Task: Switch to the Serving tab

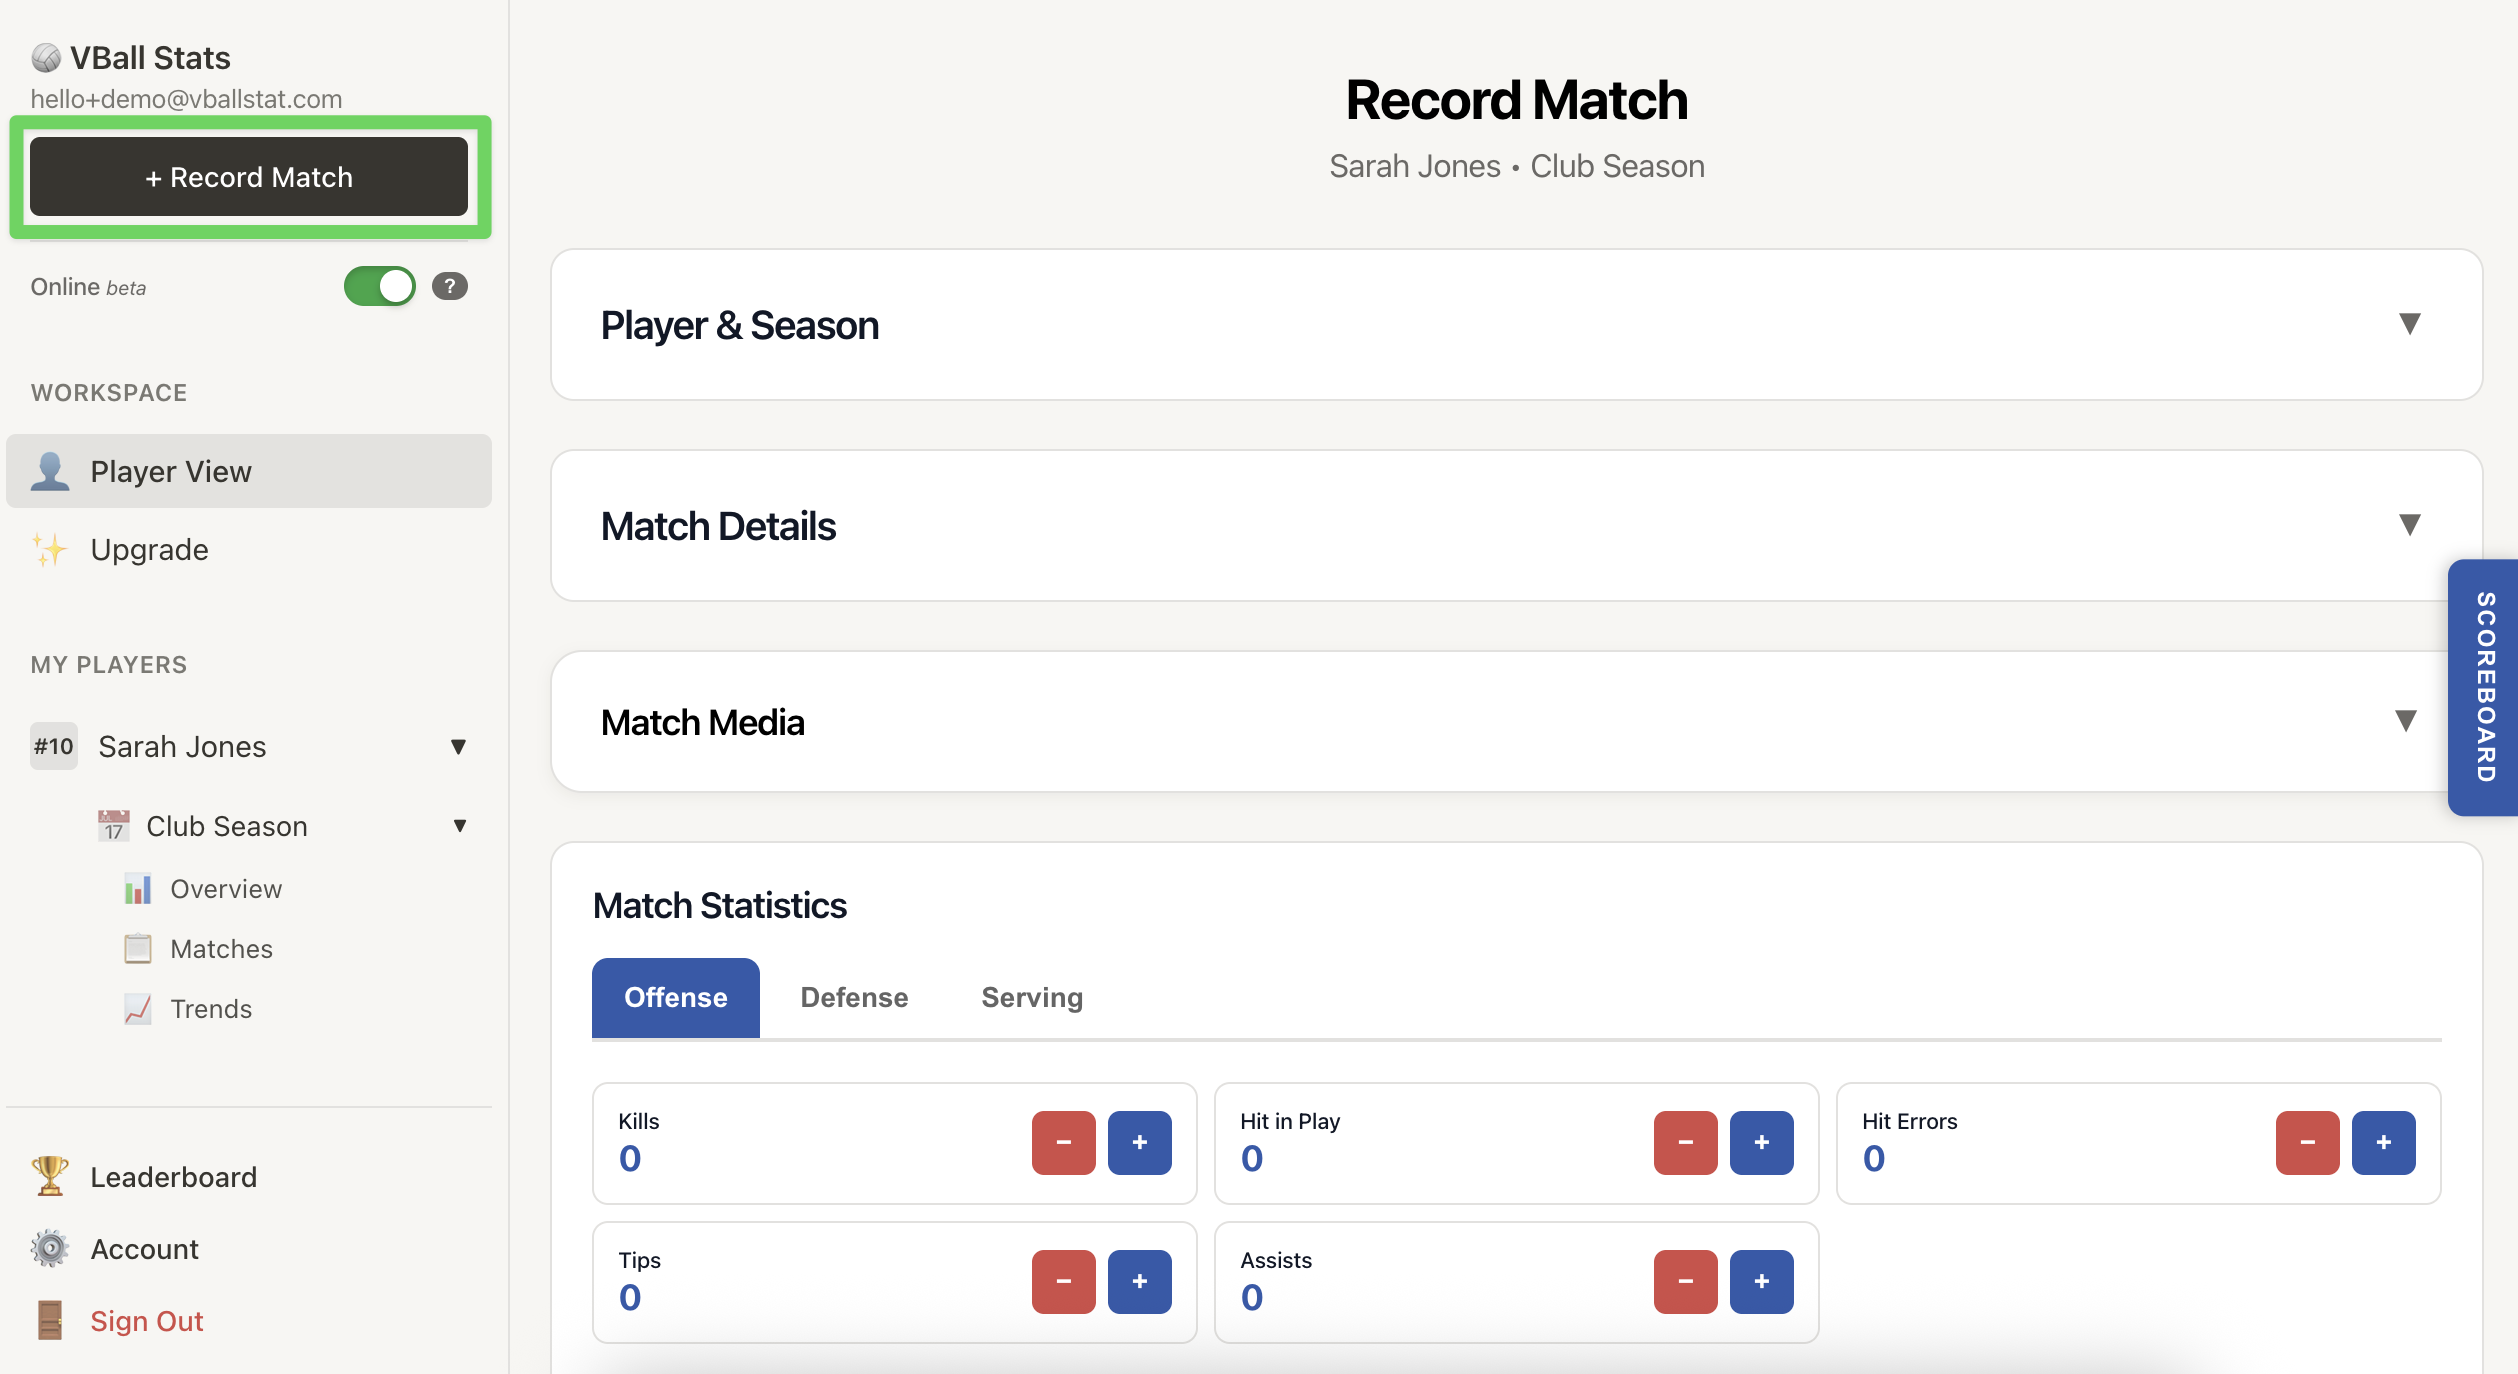Action: click(1031, 997)
